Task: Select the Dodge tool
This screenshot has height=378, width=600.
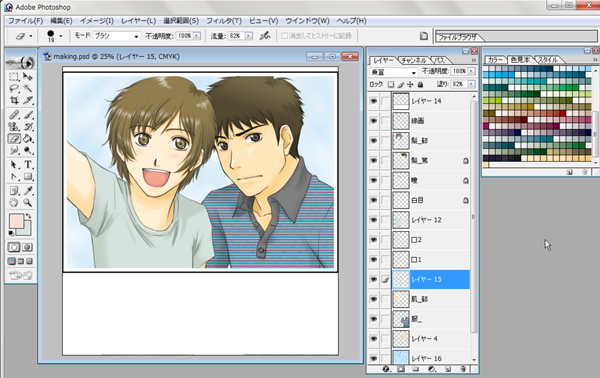Action: [28, 150]
